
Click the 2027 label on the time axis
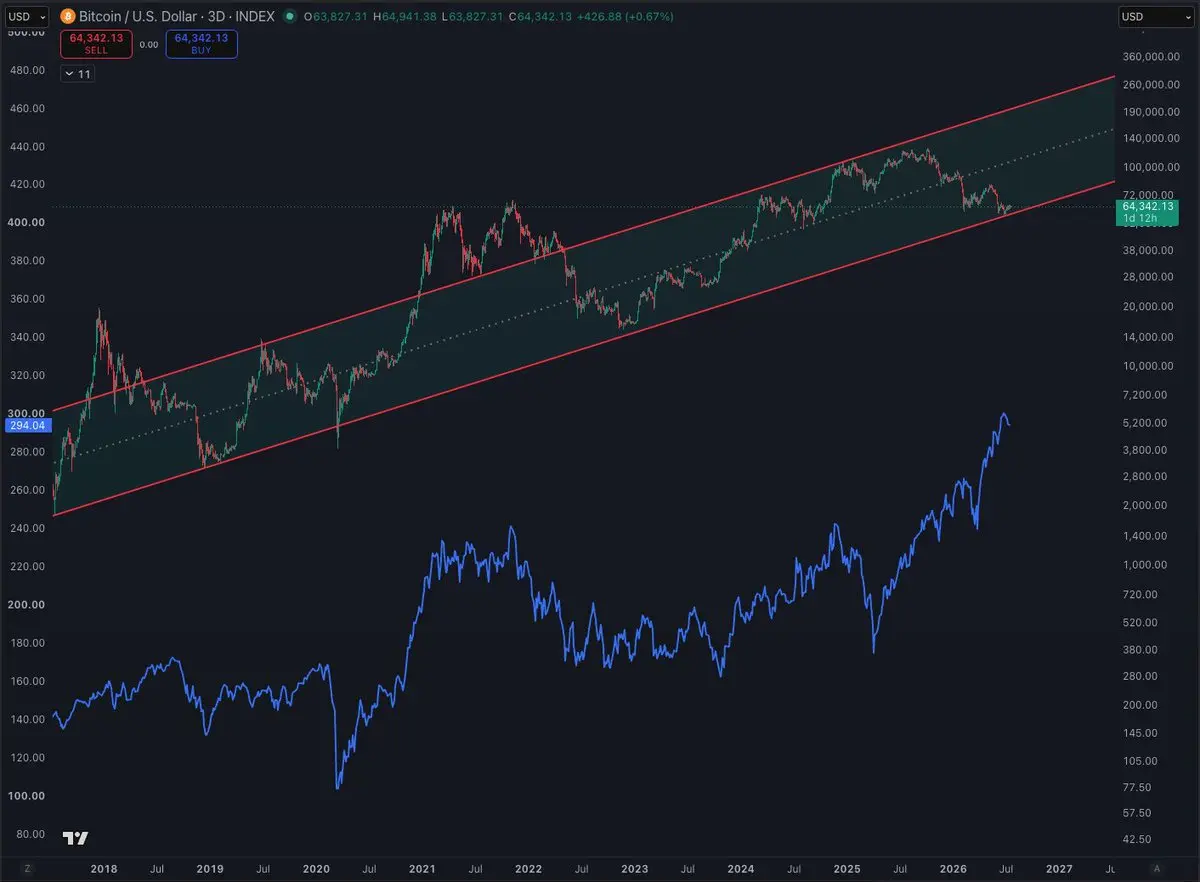(1059, 868)
